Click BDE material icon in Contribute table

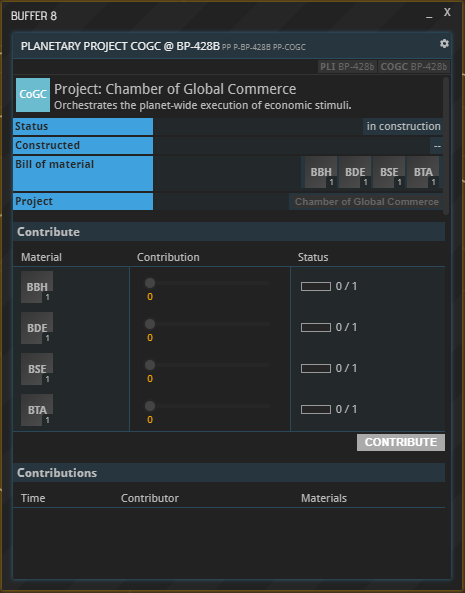[x=37, y=328]
